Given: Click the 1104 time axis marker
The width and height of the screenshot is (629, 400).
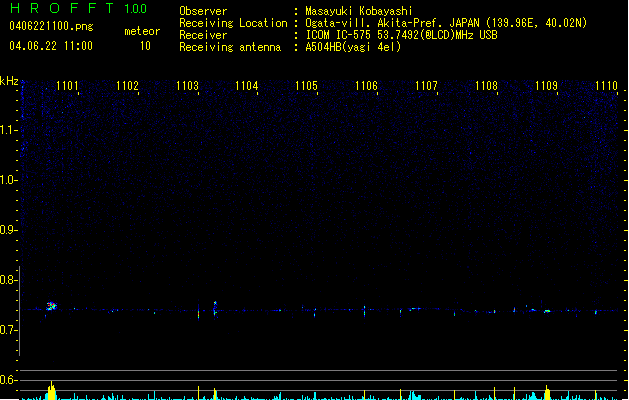Looking at the screenshot, I should (246, 86).
